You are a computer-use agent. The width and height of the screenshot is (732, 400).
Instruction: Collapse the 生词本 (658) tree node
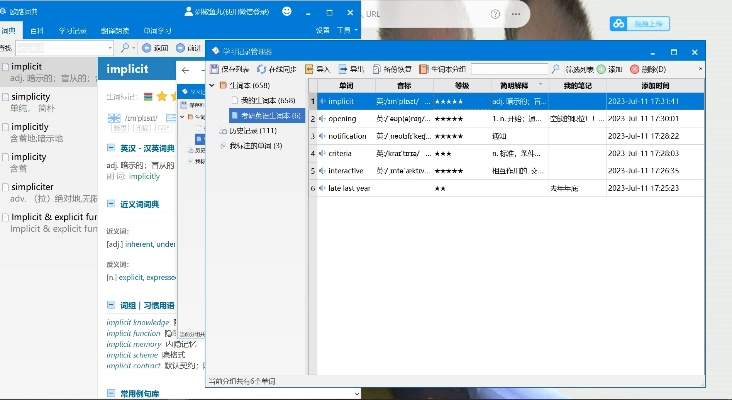click(x=212, y=85)
